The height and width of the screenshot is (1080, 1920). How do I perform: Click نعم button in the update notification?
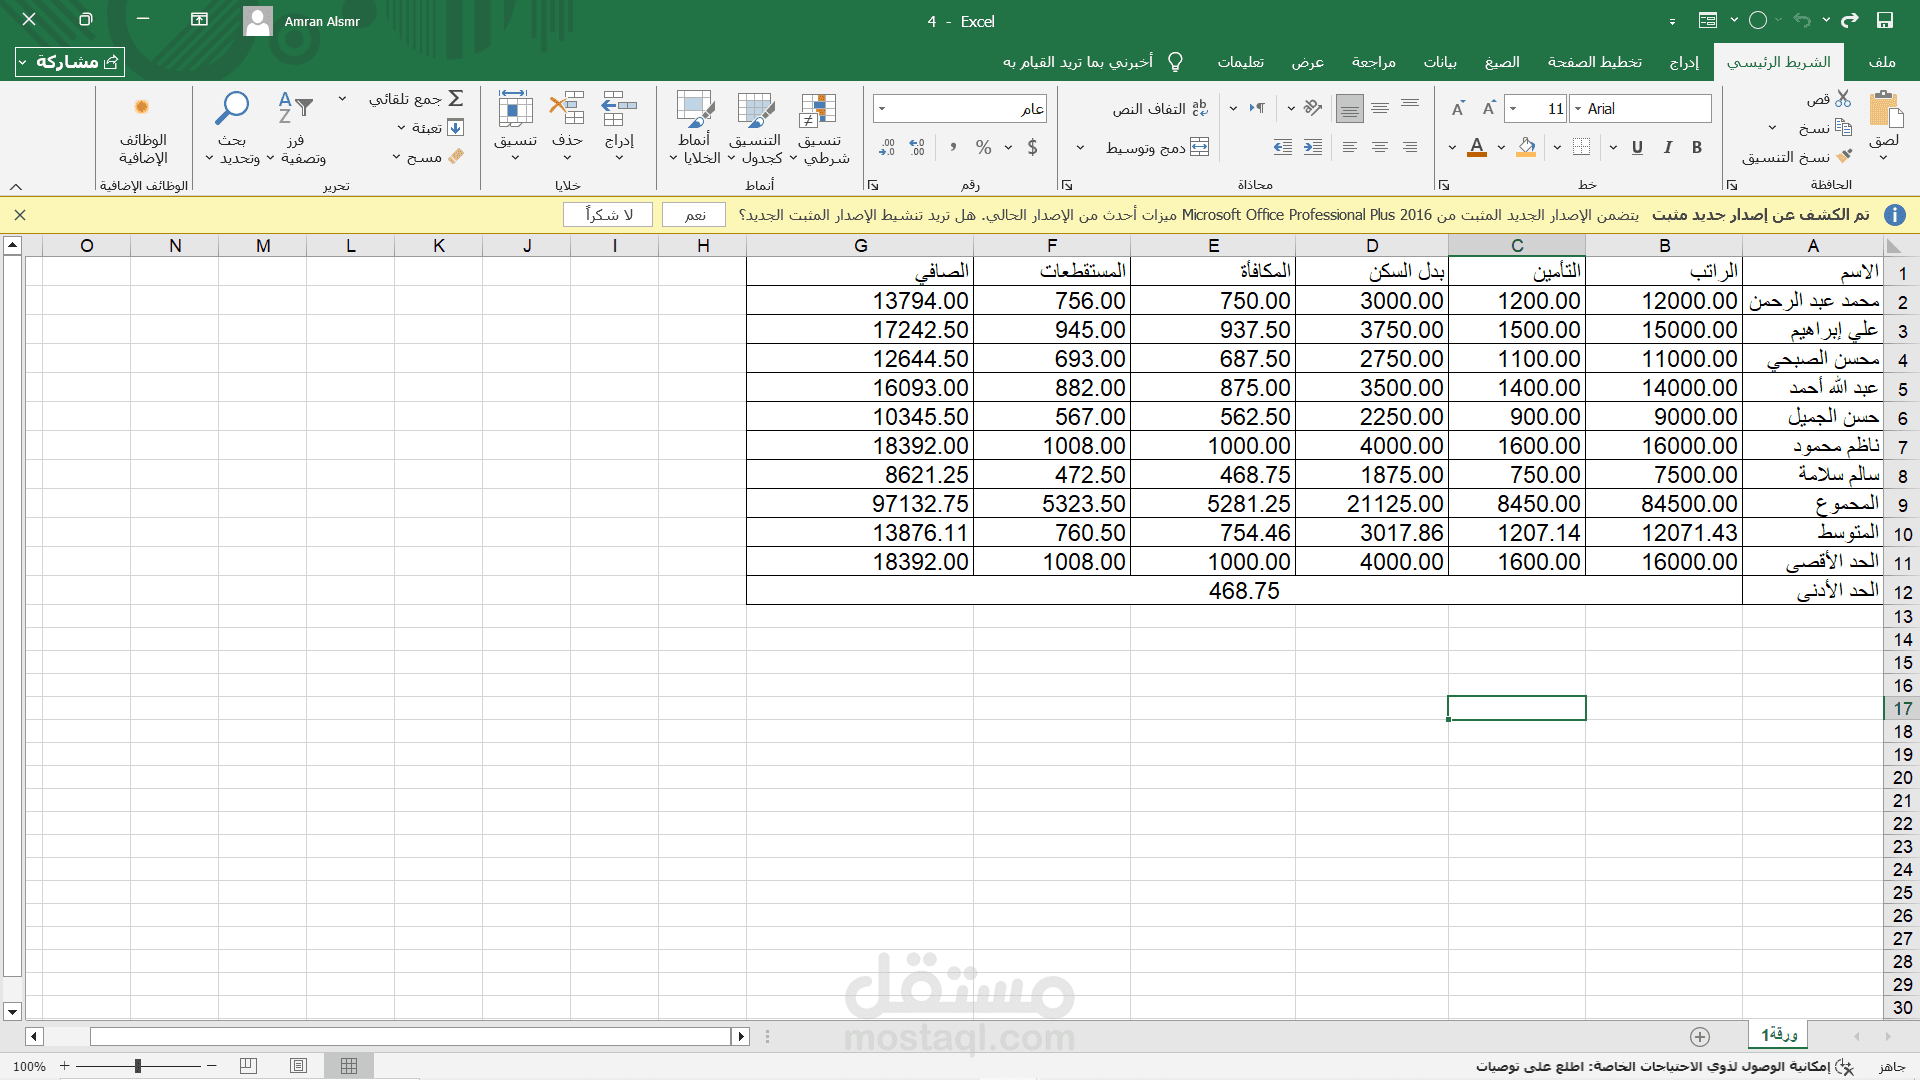tap(695, 215)
